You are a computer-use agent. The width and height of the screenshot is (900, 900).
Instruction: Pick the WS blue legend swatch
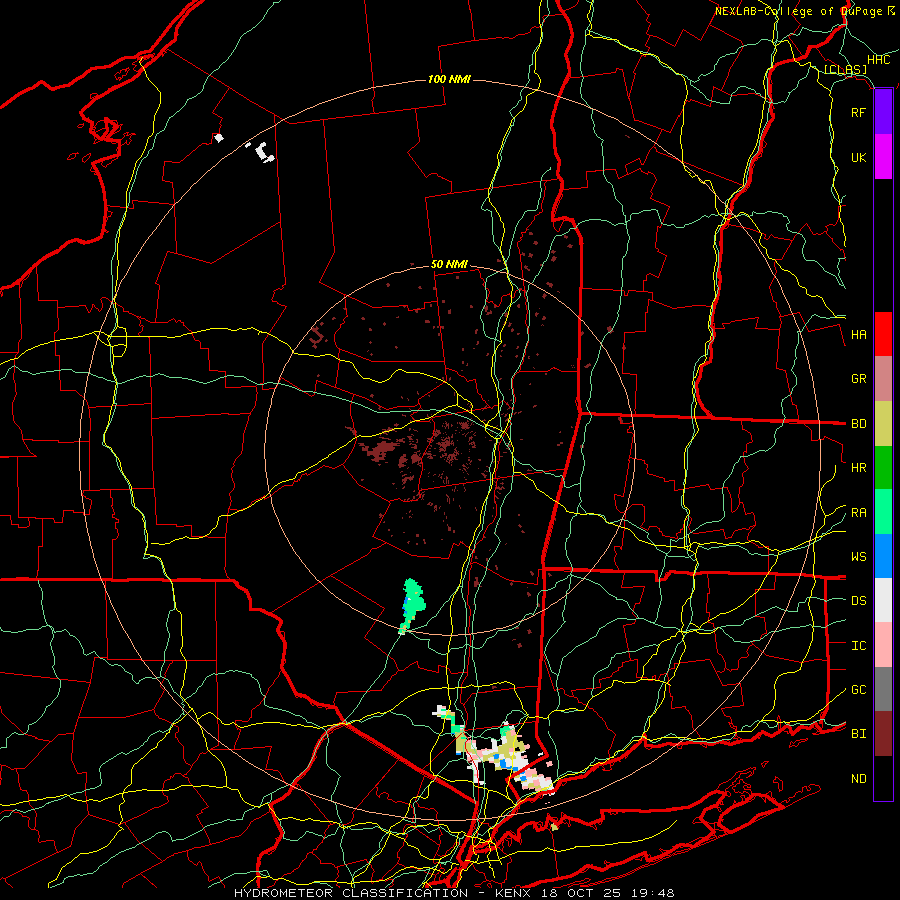[x=883, y=556]
